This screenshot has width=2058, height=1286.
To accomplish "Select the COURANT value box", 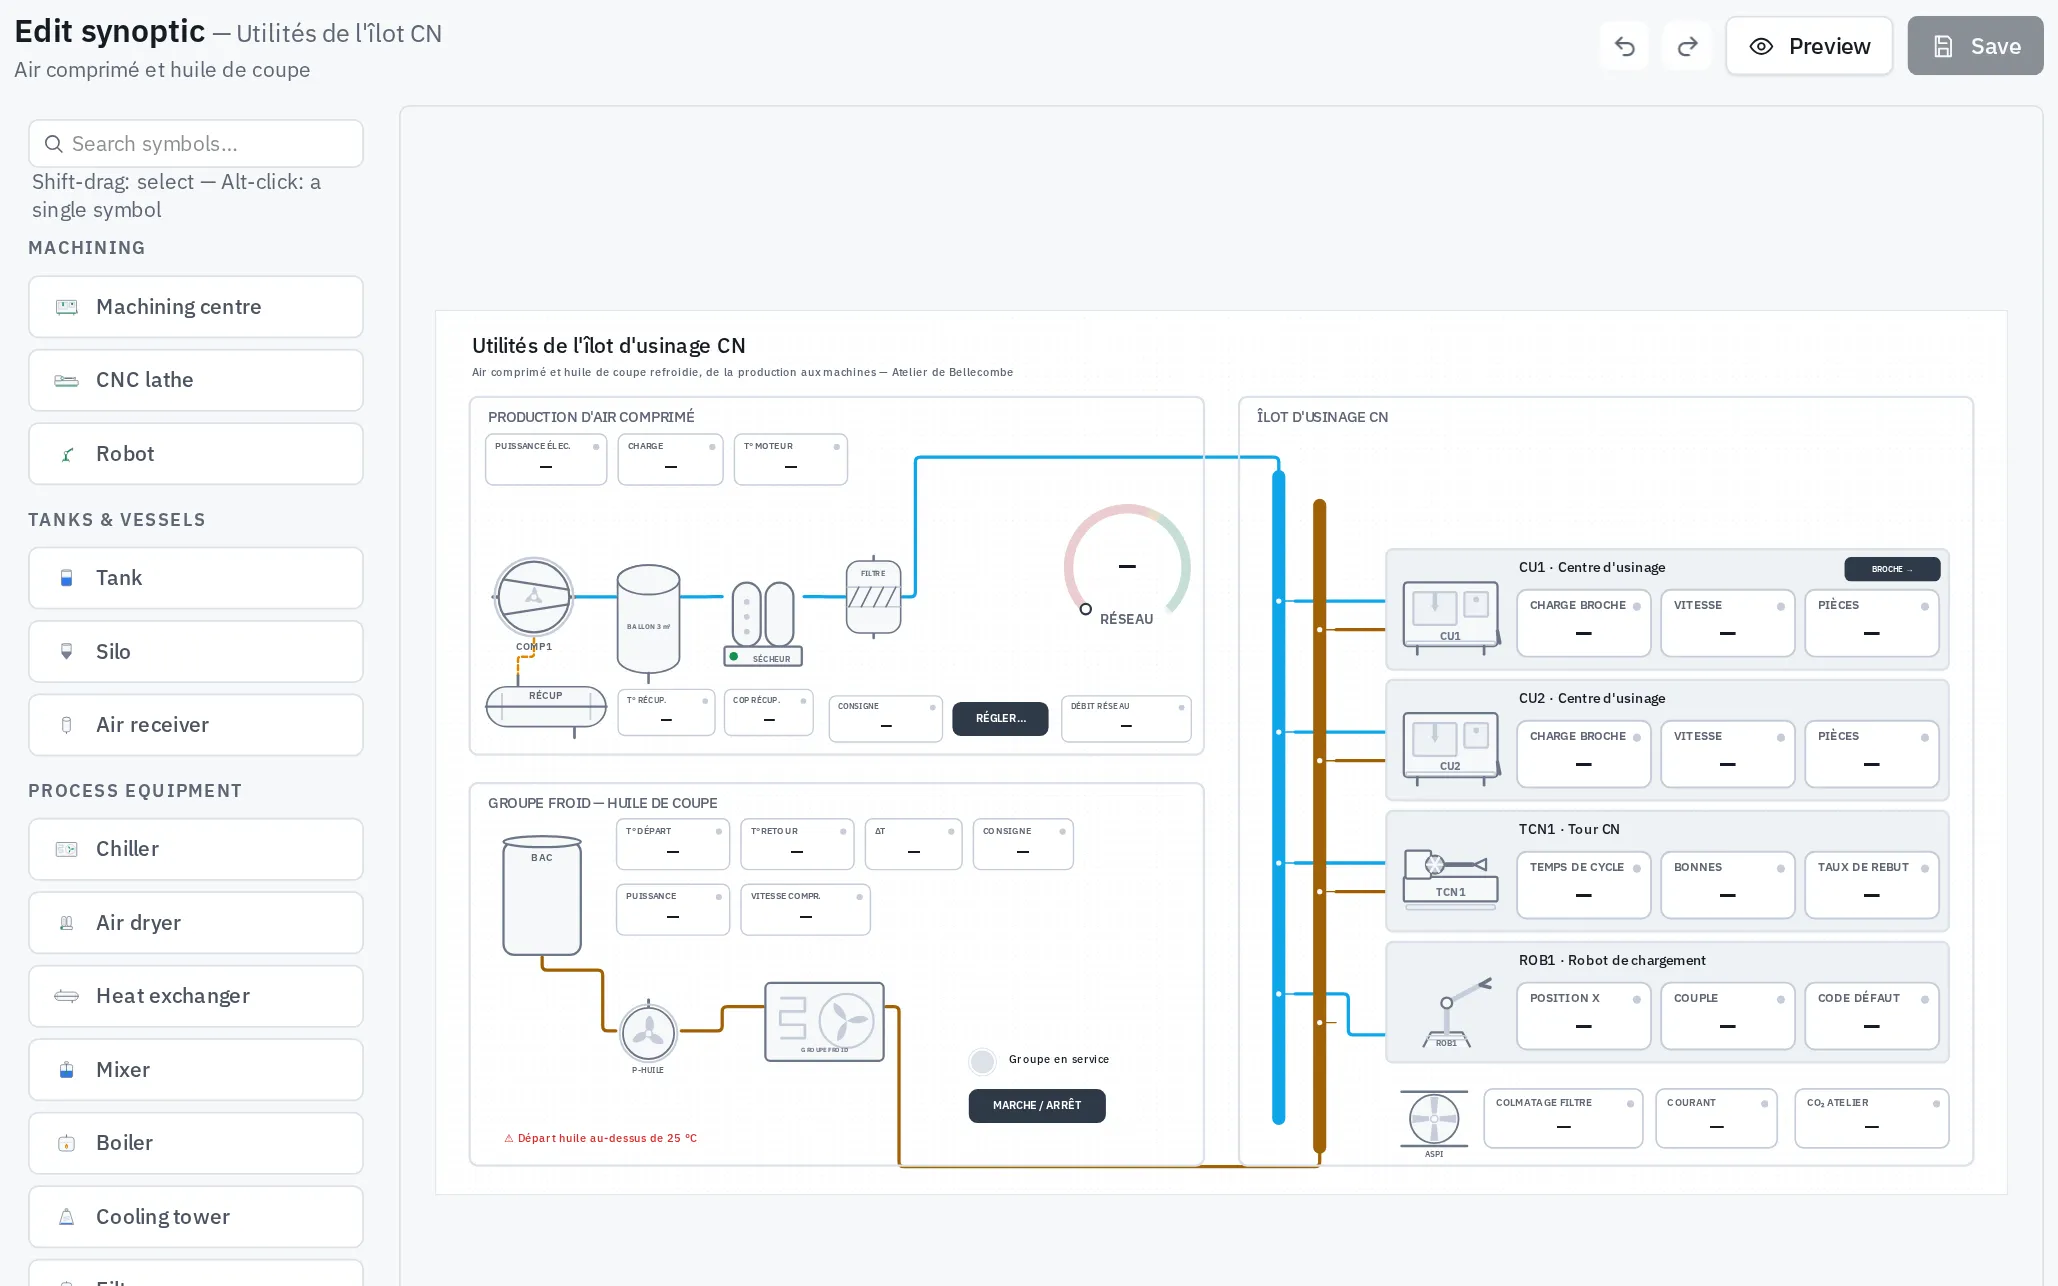I will click(1716, 1118).
